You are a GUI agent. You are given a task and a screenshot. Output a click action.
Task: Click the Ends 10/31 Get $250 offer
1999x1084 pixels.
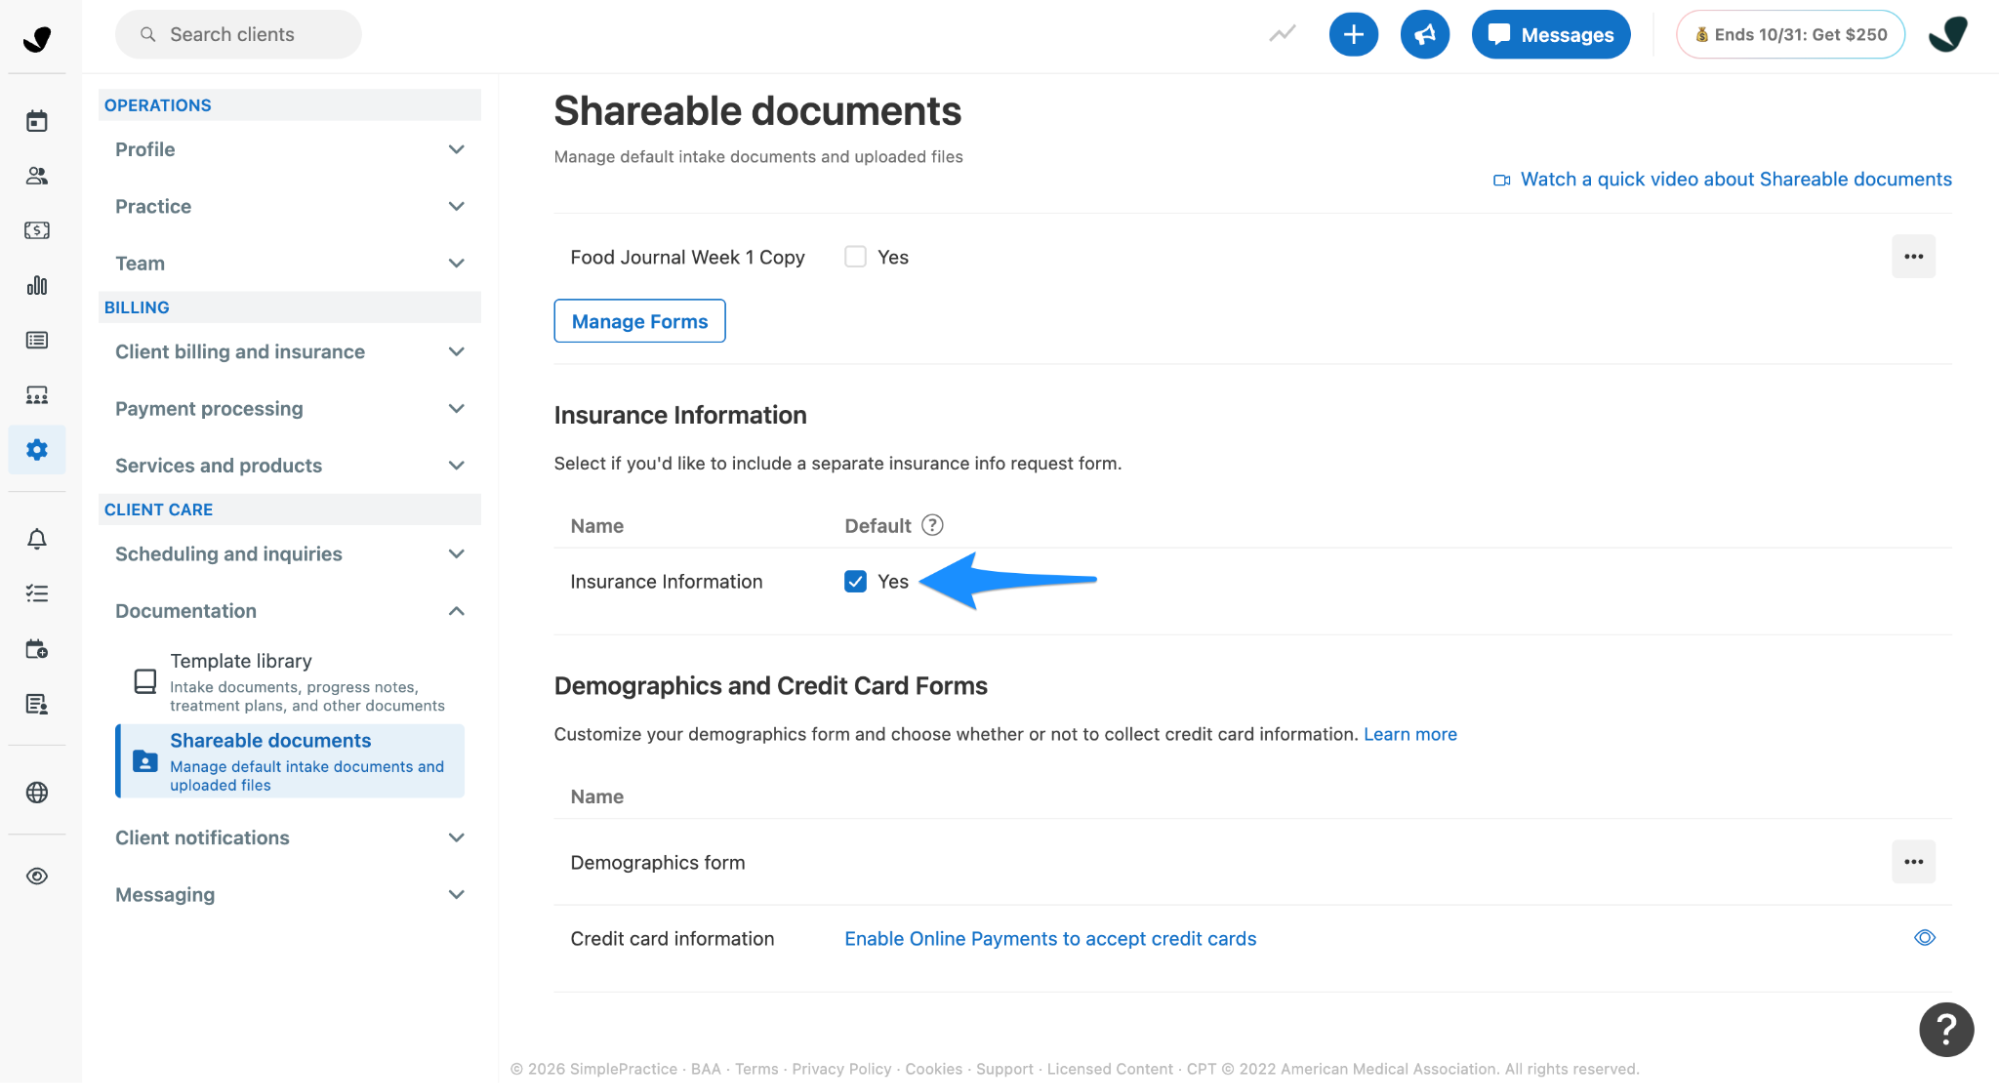1790,35
